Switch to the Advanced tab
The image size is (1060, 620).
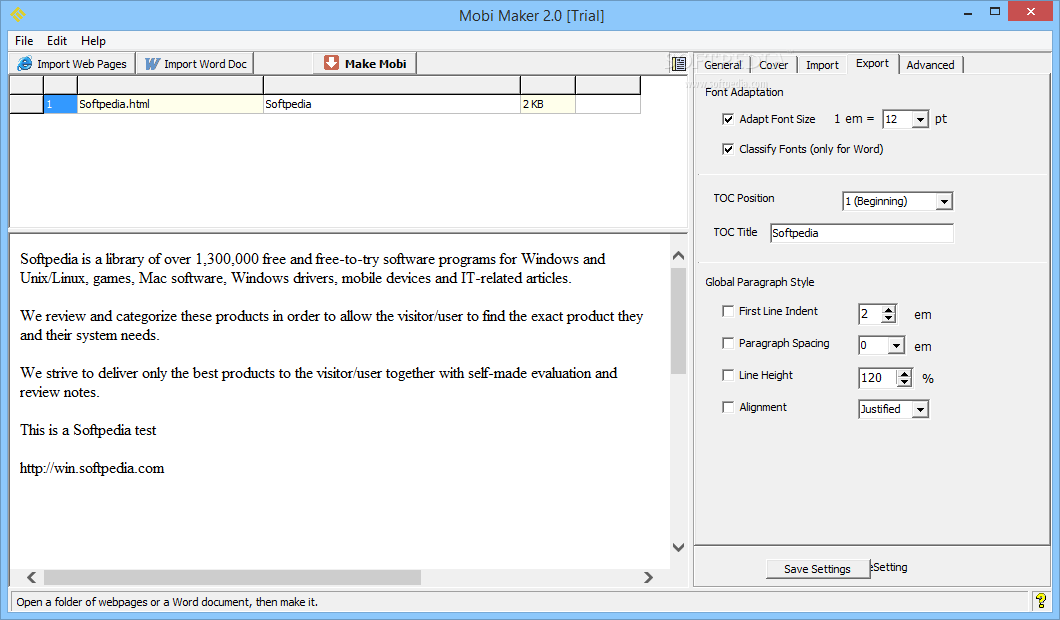[930, 65]
